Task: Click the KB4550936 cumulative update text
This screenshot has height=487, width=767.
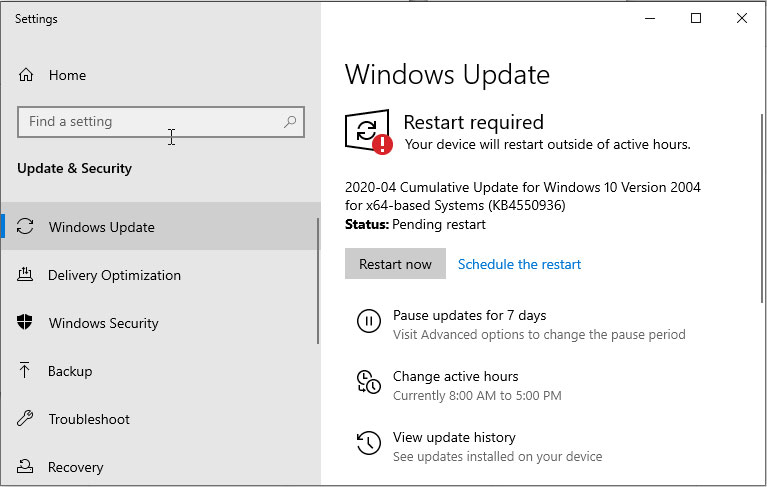Action: 522,196
